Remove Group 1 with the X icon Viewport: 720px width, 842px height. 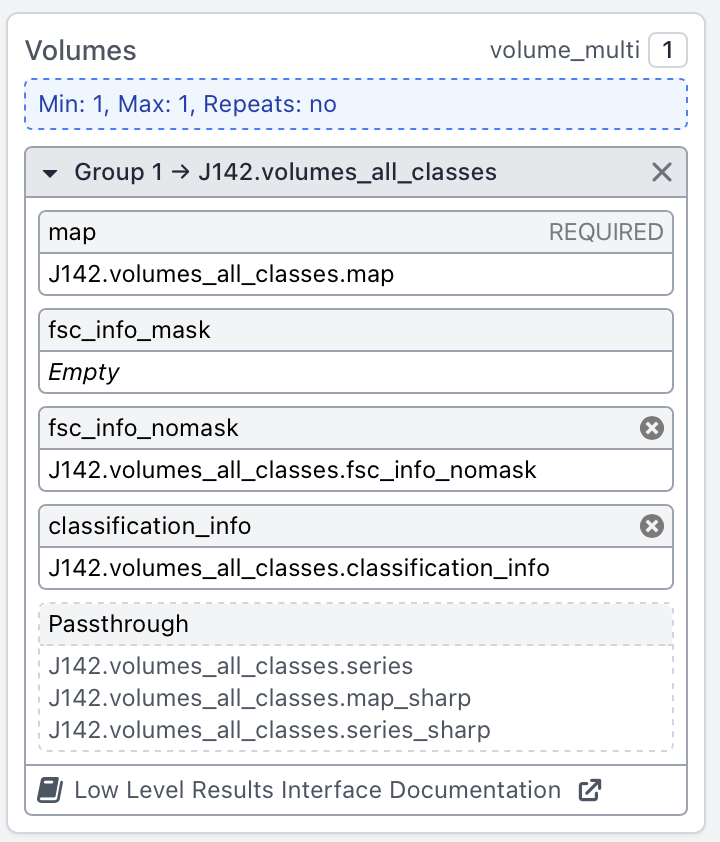click(x=661, y=172)
